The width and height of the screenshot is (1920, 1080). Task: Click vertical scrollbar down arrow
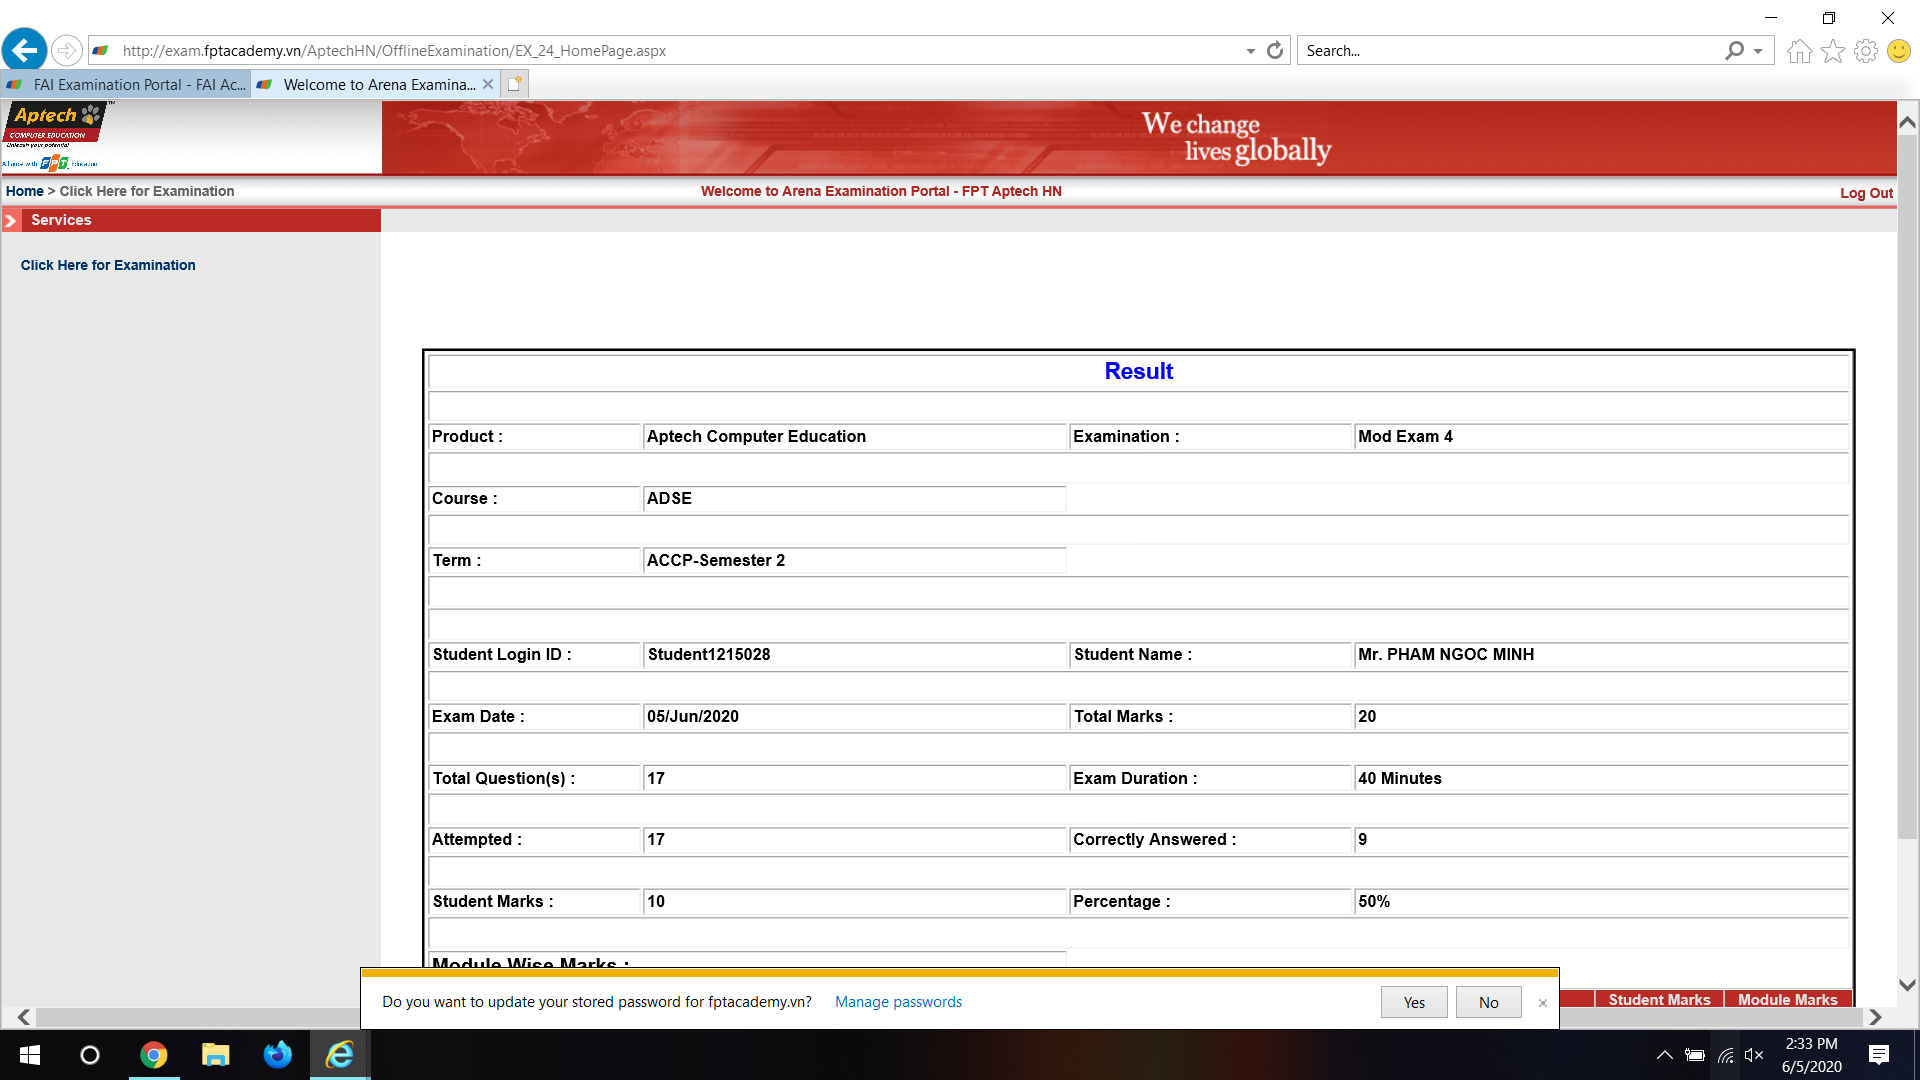click(x=1907, y=985)
